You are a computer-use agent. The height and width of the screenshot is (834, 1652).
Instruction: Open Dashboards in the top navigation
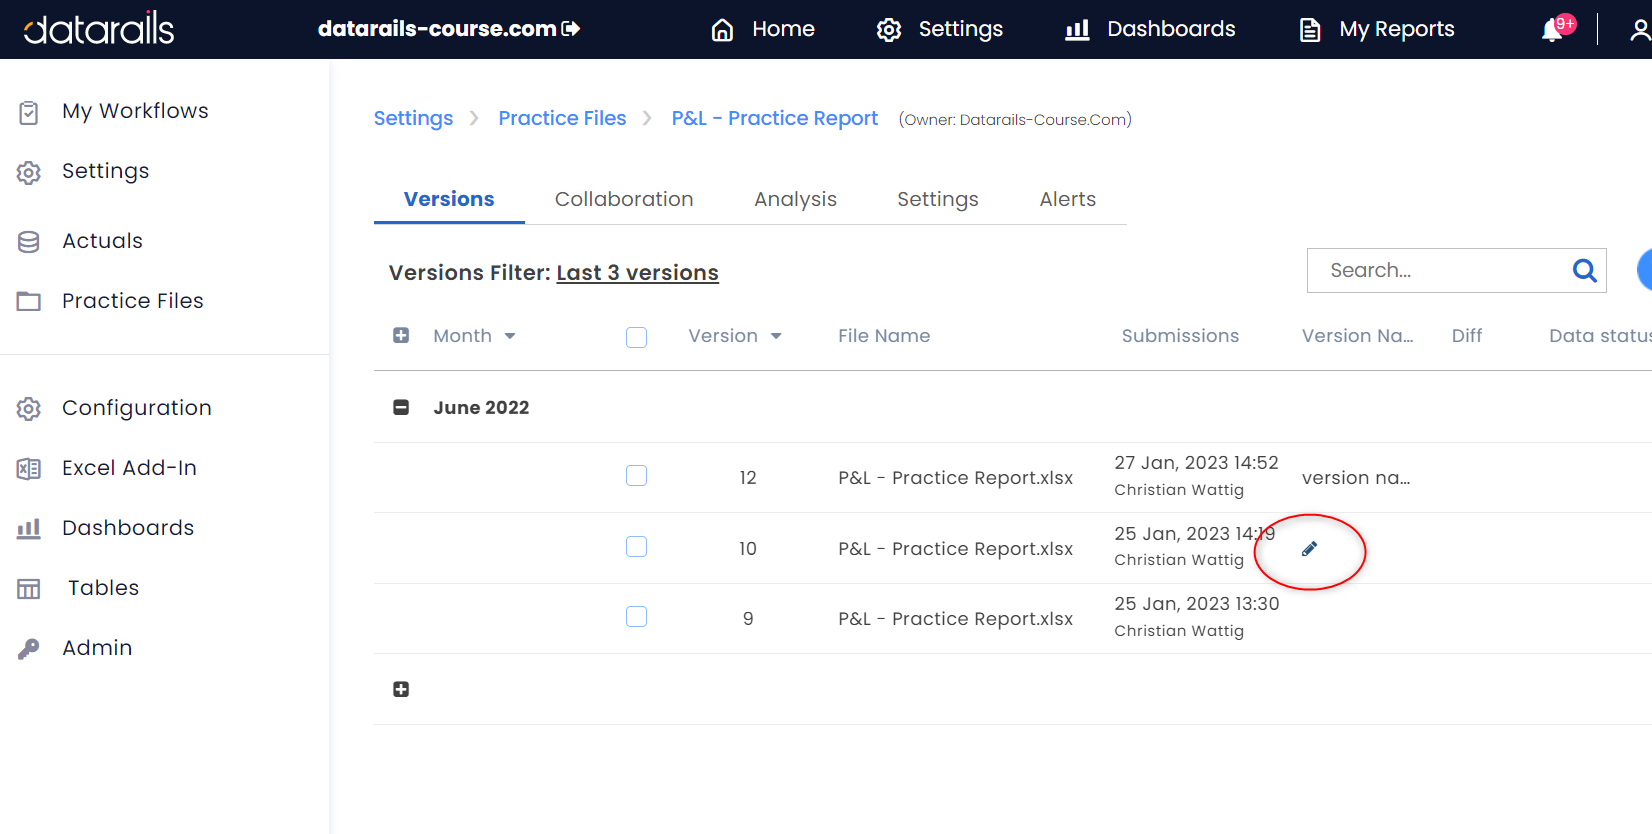point(1171,29)
